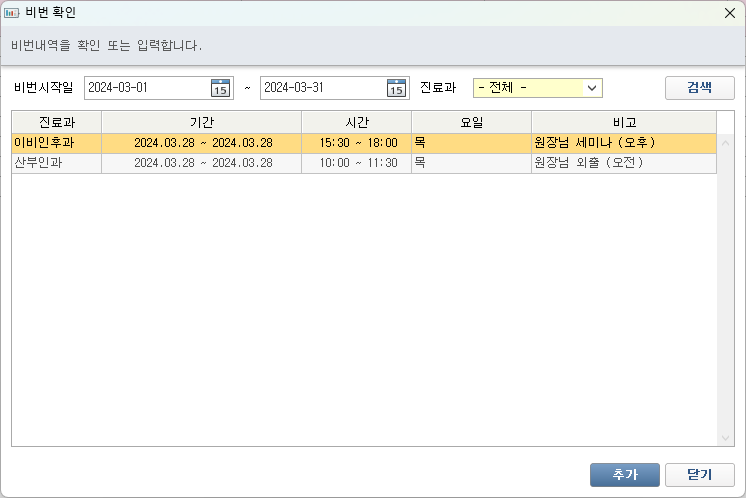This screenshot has width=746, height=498.
Task: Expand the 진료과 department dropdown
Action: pos(592,88)
